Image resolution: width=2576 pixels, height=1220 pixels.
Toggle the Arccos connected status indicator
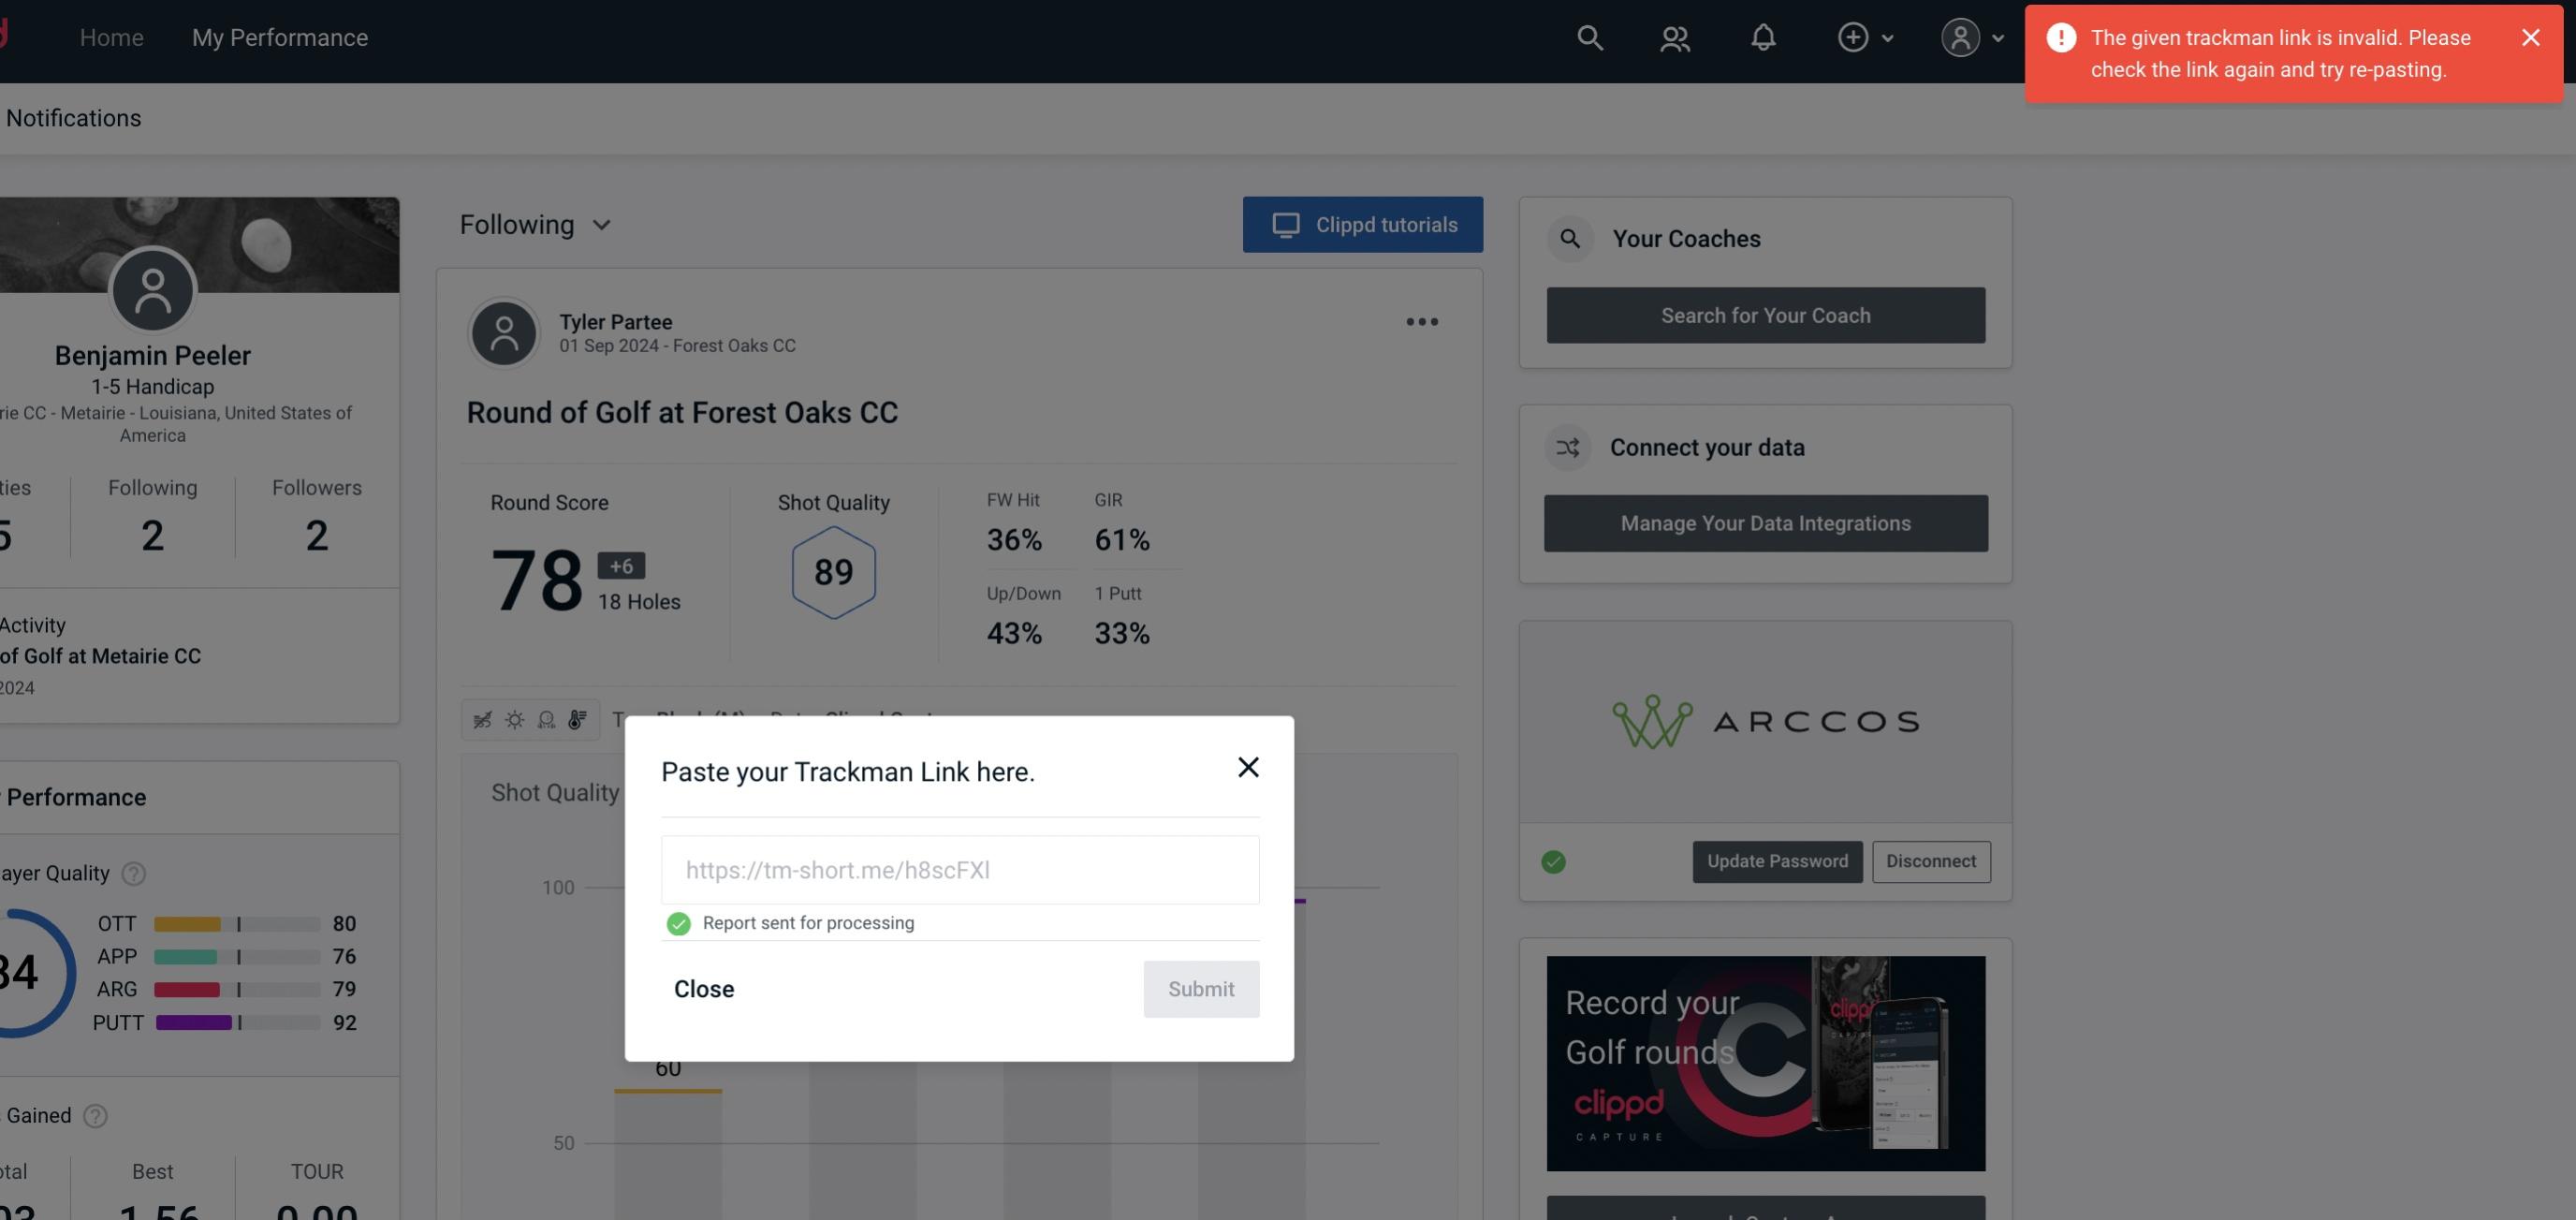point(1554,861)
